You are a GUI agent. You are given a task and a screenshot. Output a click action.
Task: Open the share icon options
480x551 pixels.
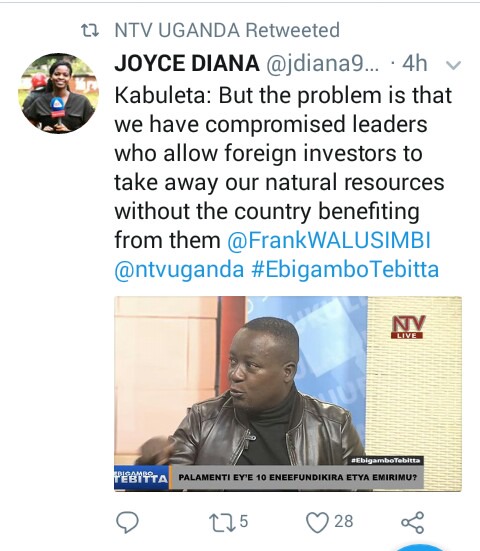tap(413, 522)
